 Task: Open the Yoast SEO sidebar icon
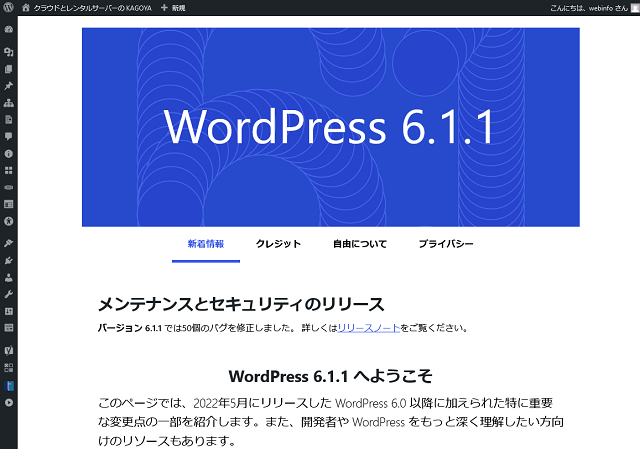click(x=8, y=351)
